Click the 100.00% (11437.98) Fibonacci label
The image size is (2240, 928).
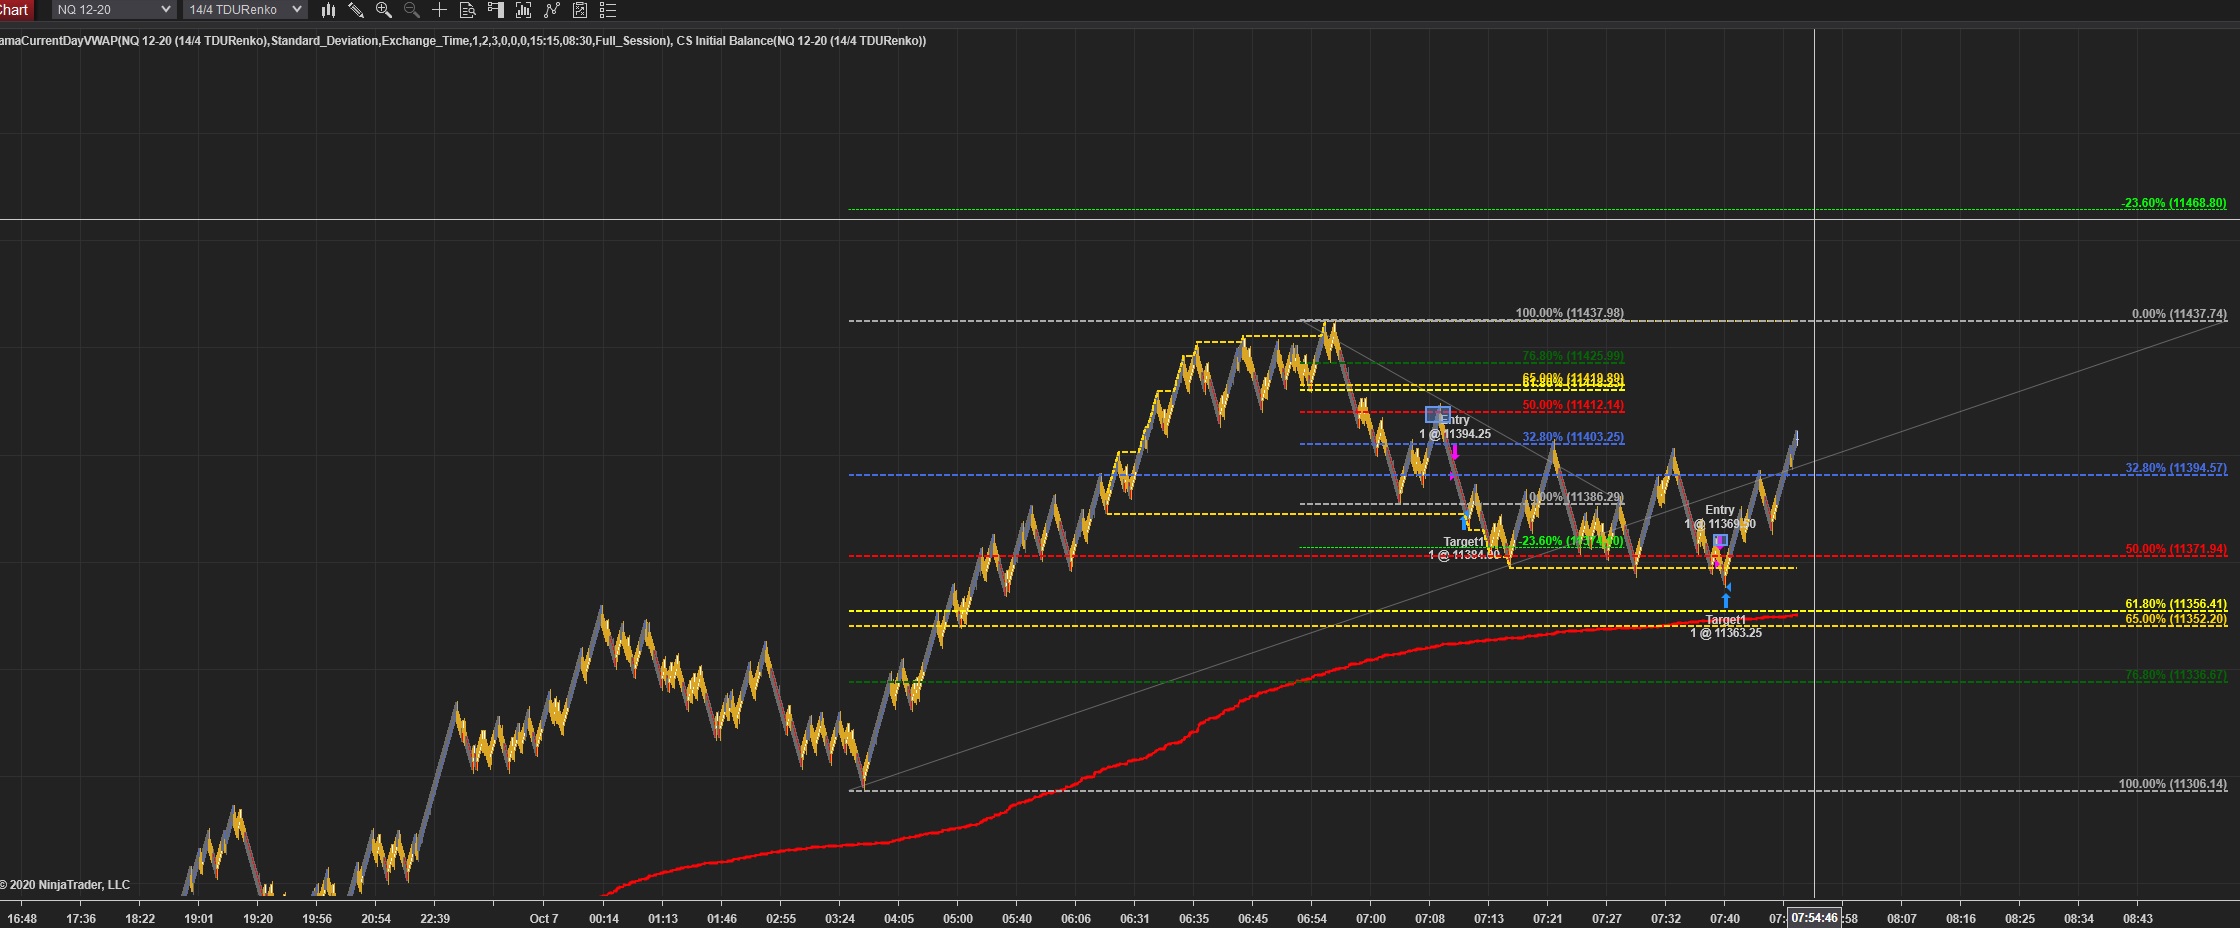pos(1570,313)
